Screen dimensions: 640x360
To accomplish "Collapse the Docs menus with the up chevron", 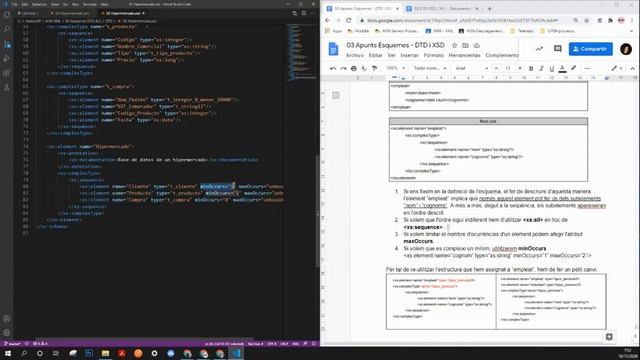I will [x=633, y=68].
